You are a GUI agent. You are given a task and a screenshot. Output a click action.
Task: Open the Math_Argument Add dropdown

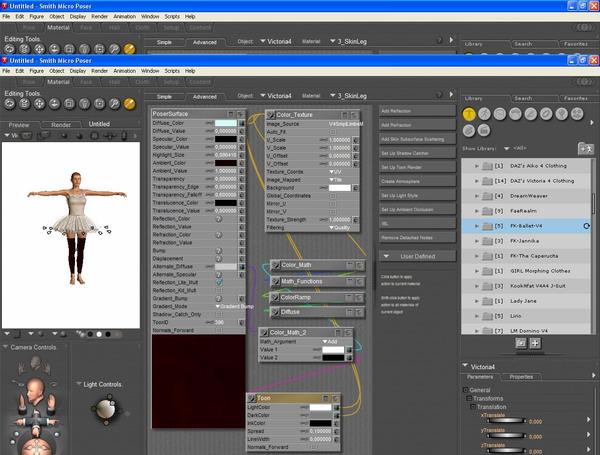[329, 341]
